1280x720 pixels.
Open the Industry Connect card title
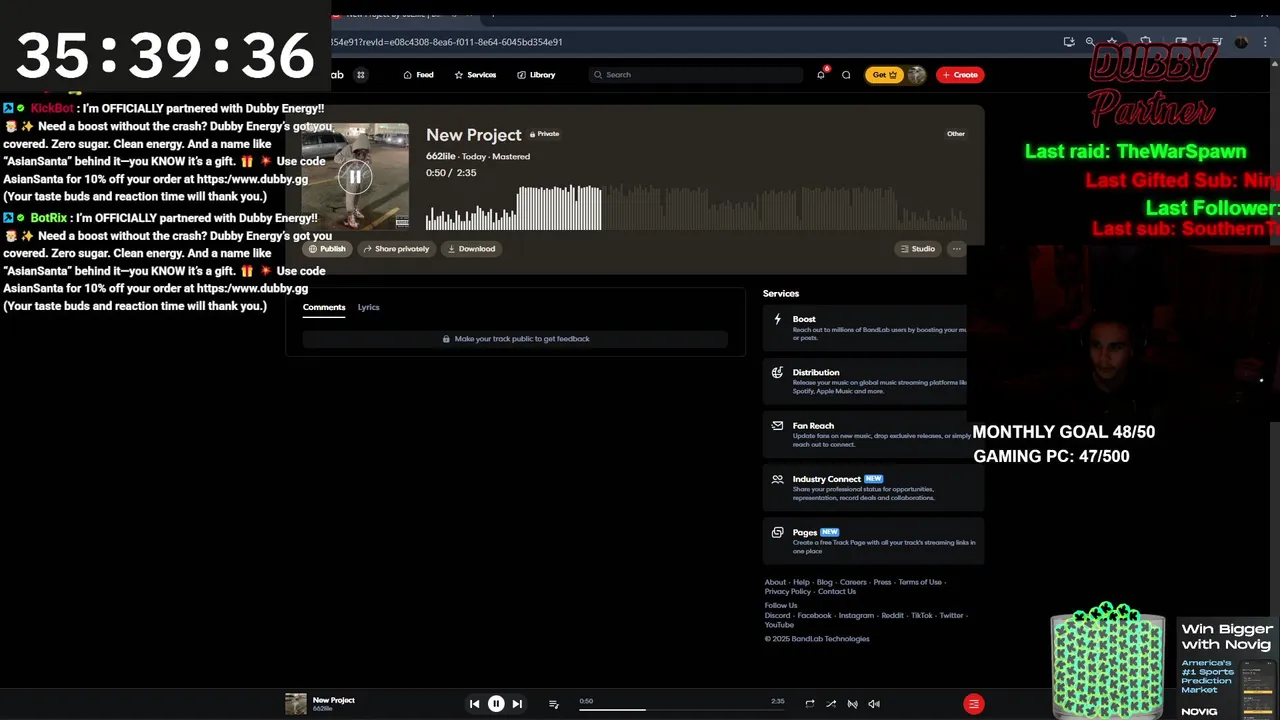point(827,479)
